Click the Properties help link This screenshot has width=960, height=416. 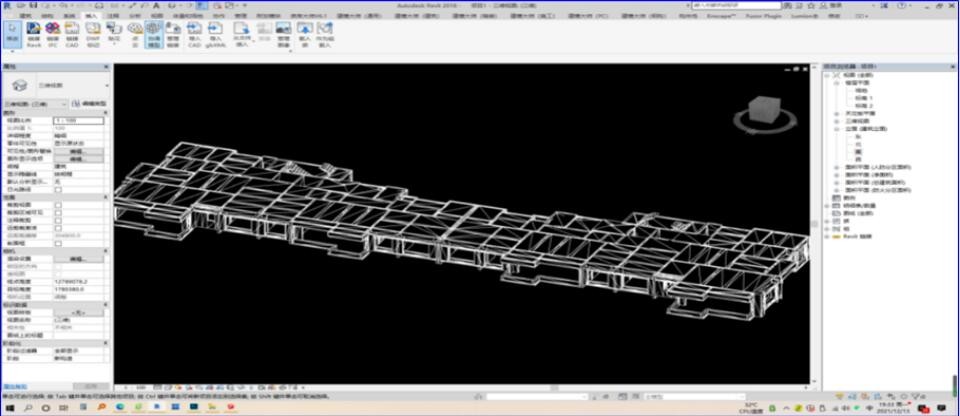tap(15, 385)
